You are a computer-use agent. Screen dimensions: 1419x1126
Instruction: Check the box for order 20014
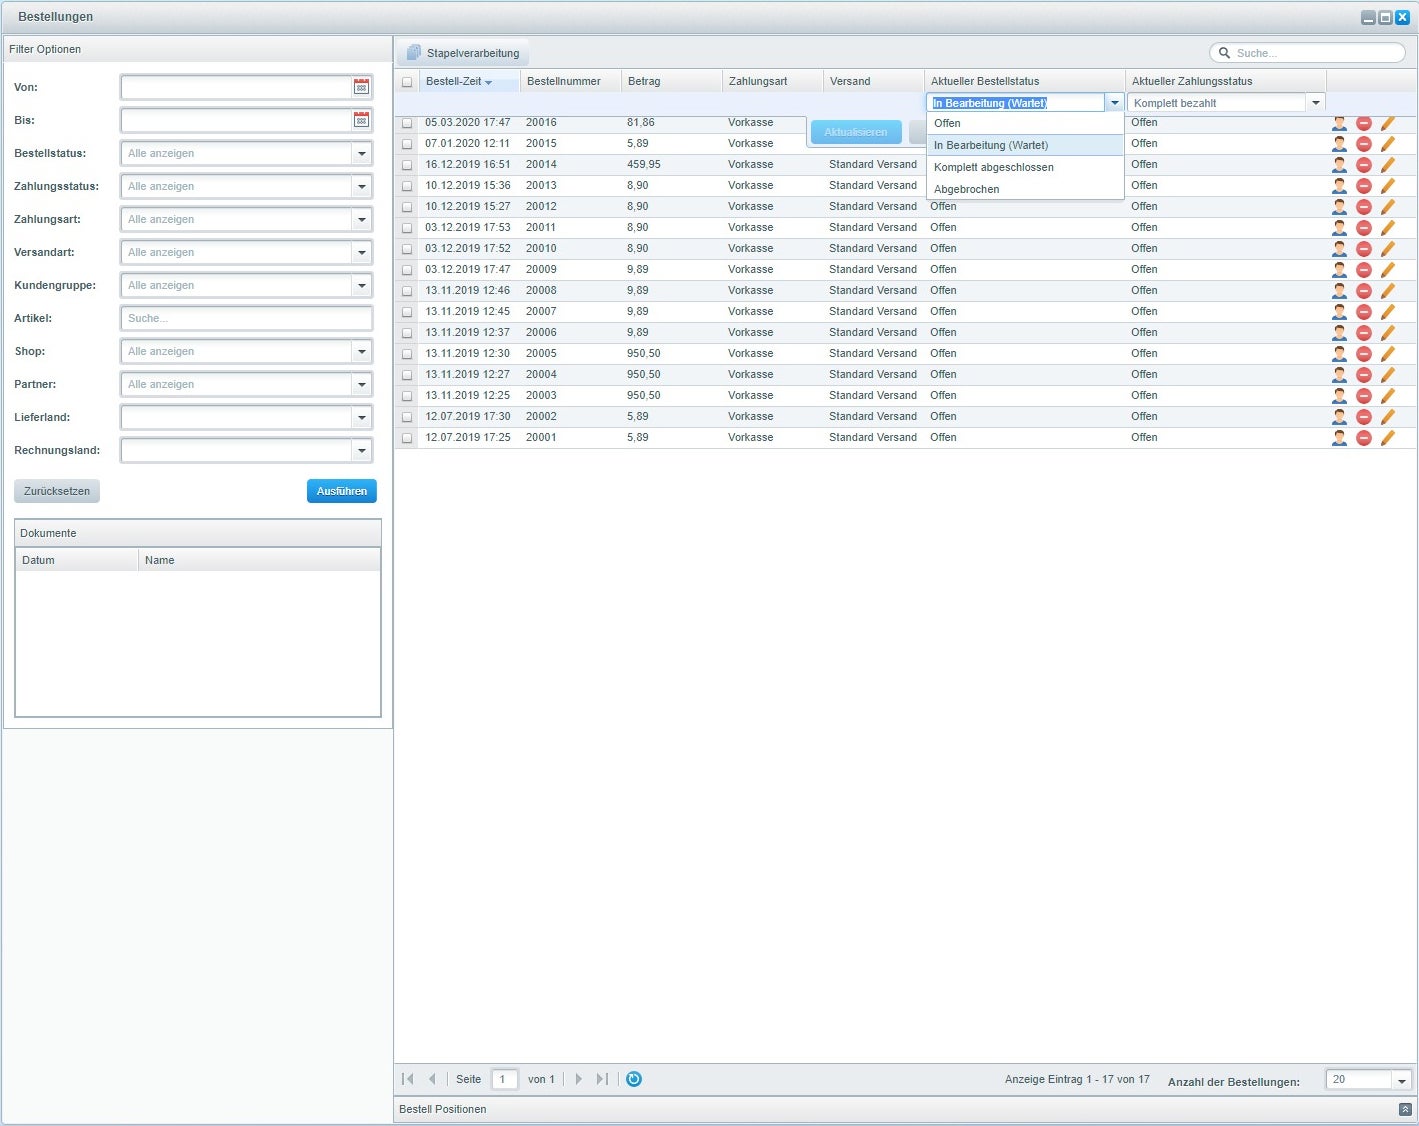point(407,165)
